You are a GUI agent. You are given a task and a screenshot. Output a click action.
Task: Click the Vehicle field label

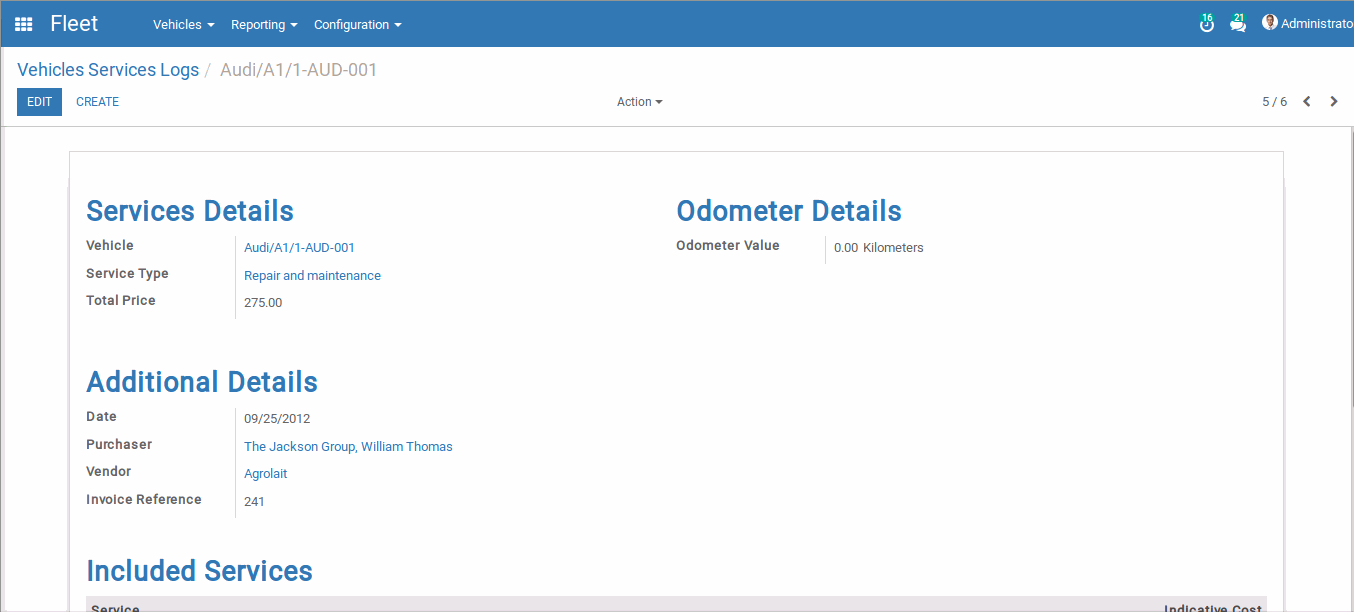[110, 245]
